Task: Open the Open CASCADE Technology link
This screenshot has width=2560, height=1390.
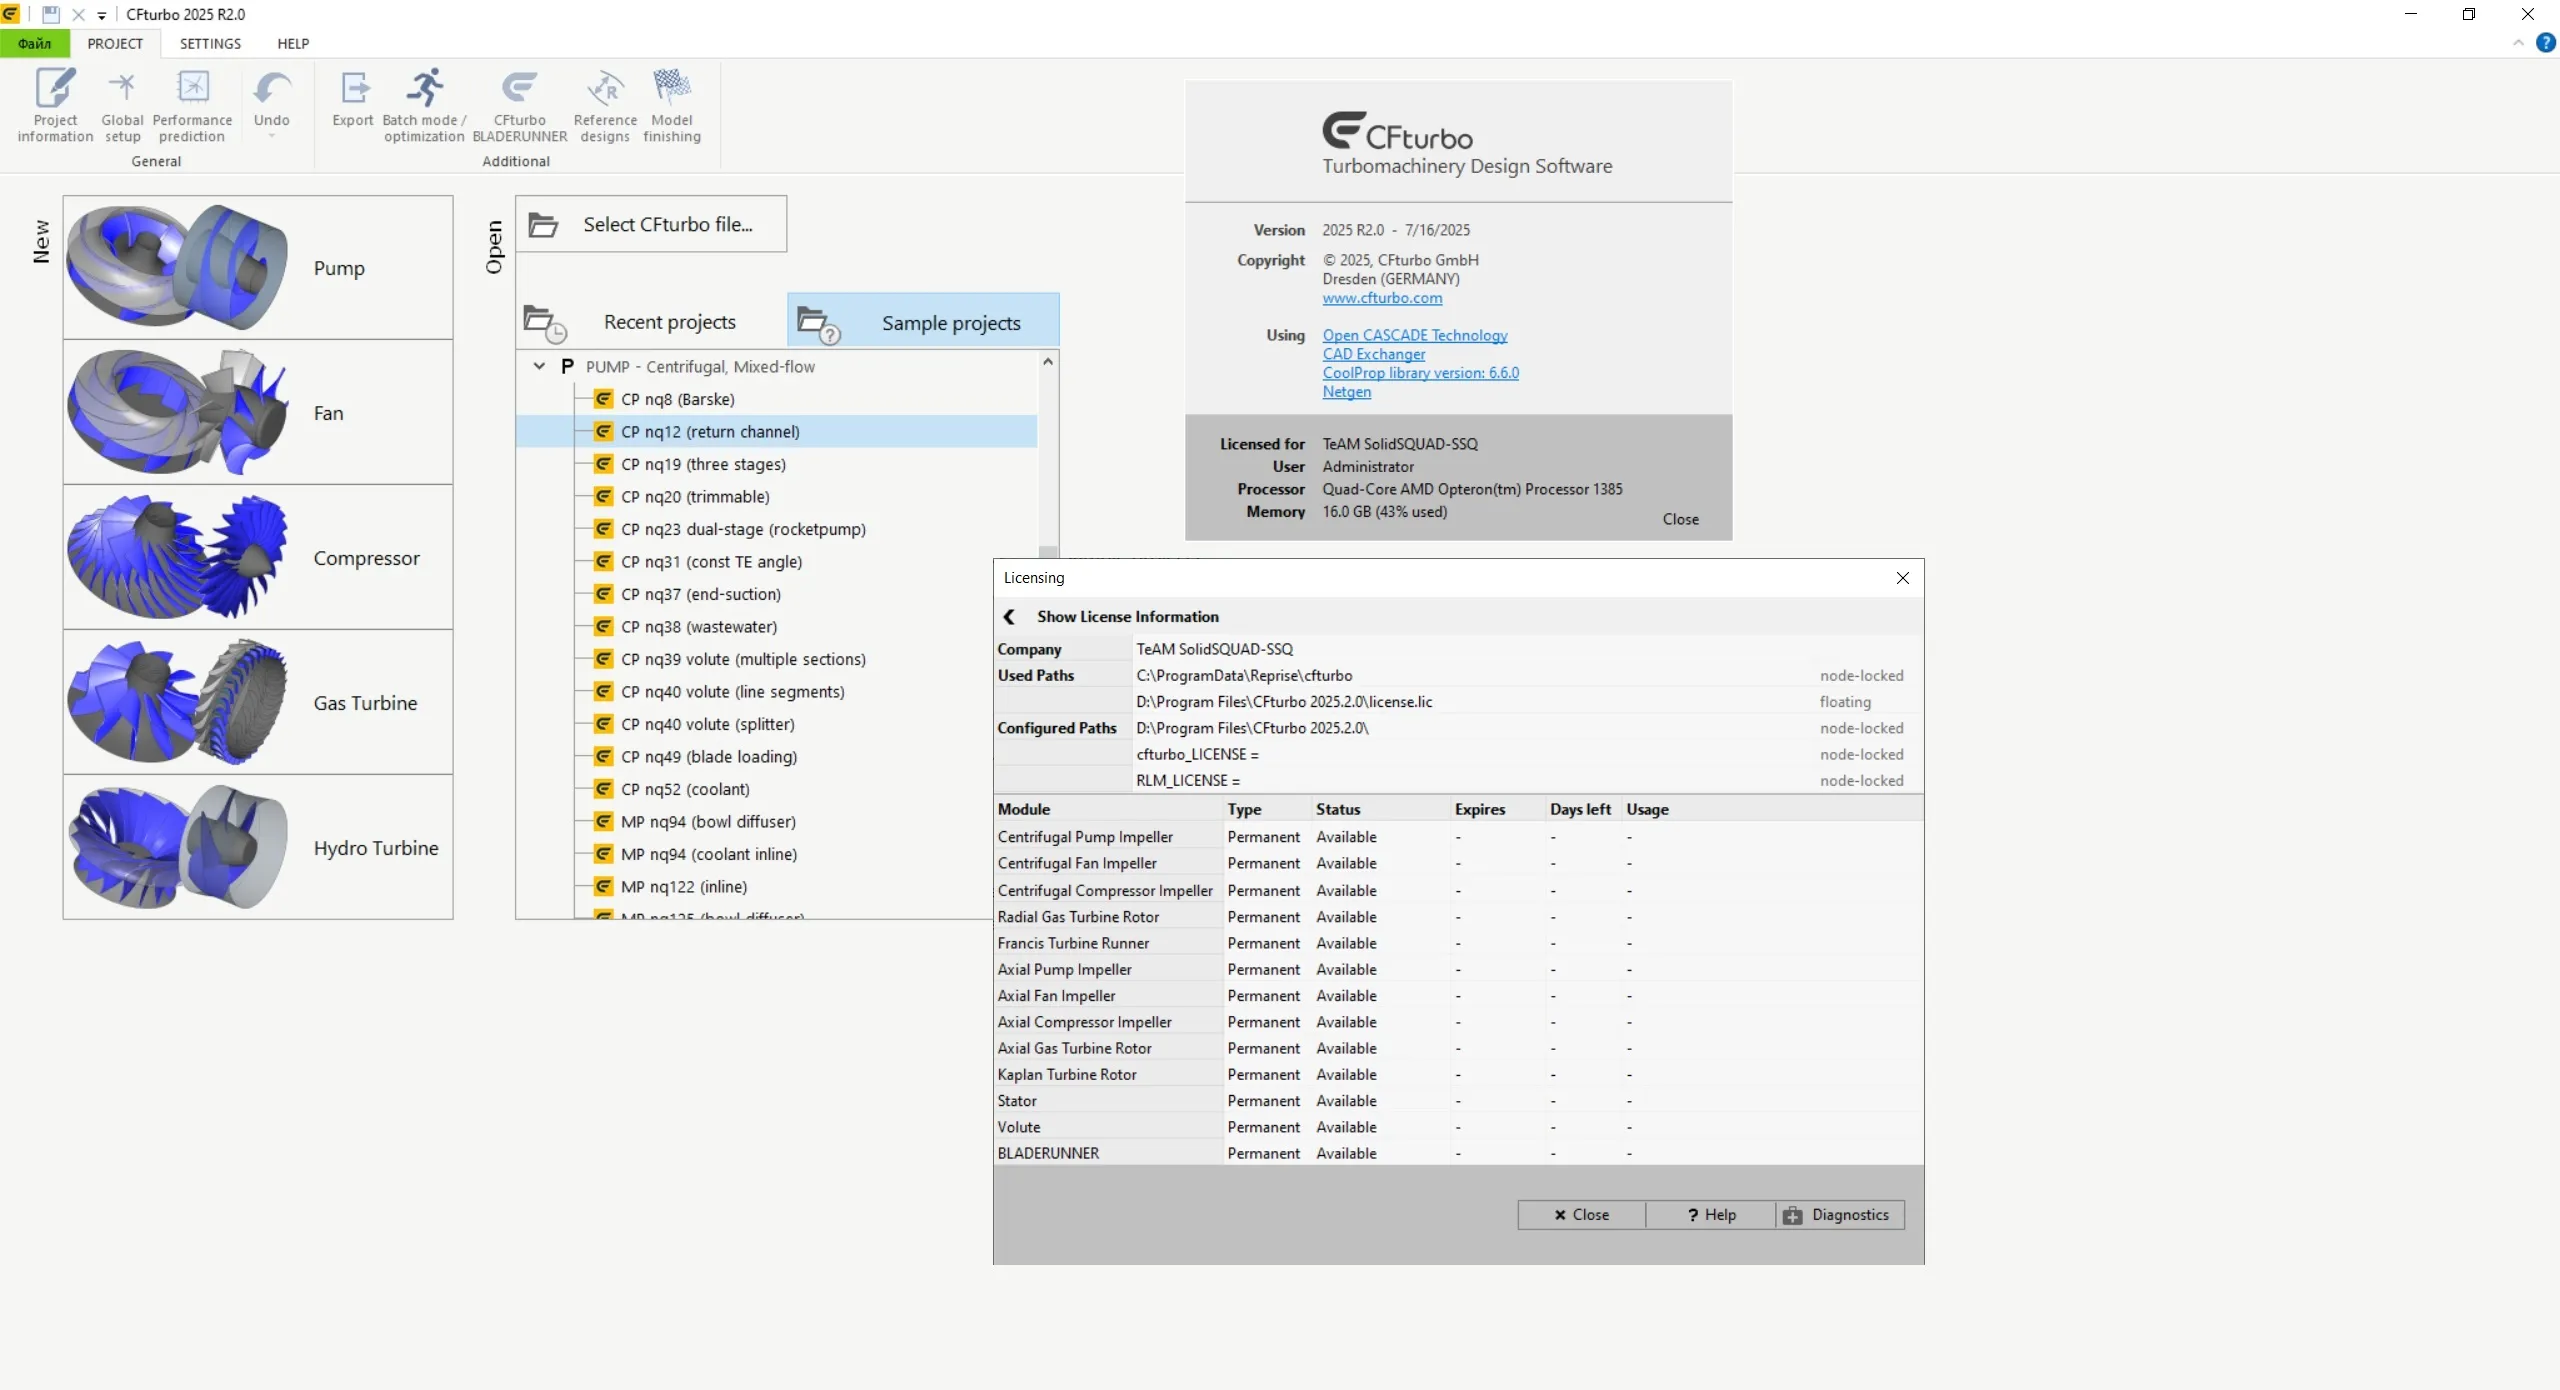Action: (1414, 335)
